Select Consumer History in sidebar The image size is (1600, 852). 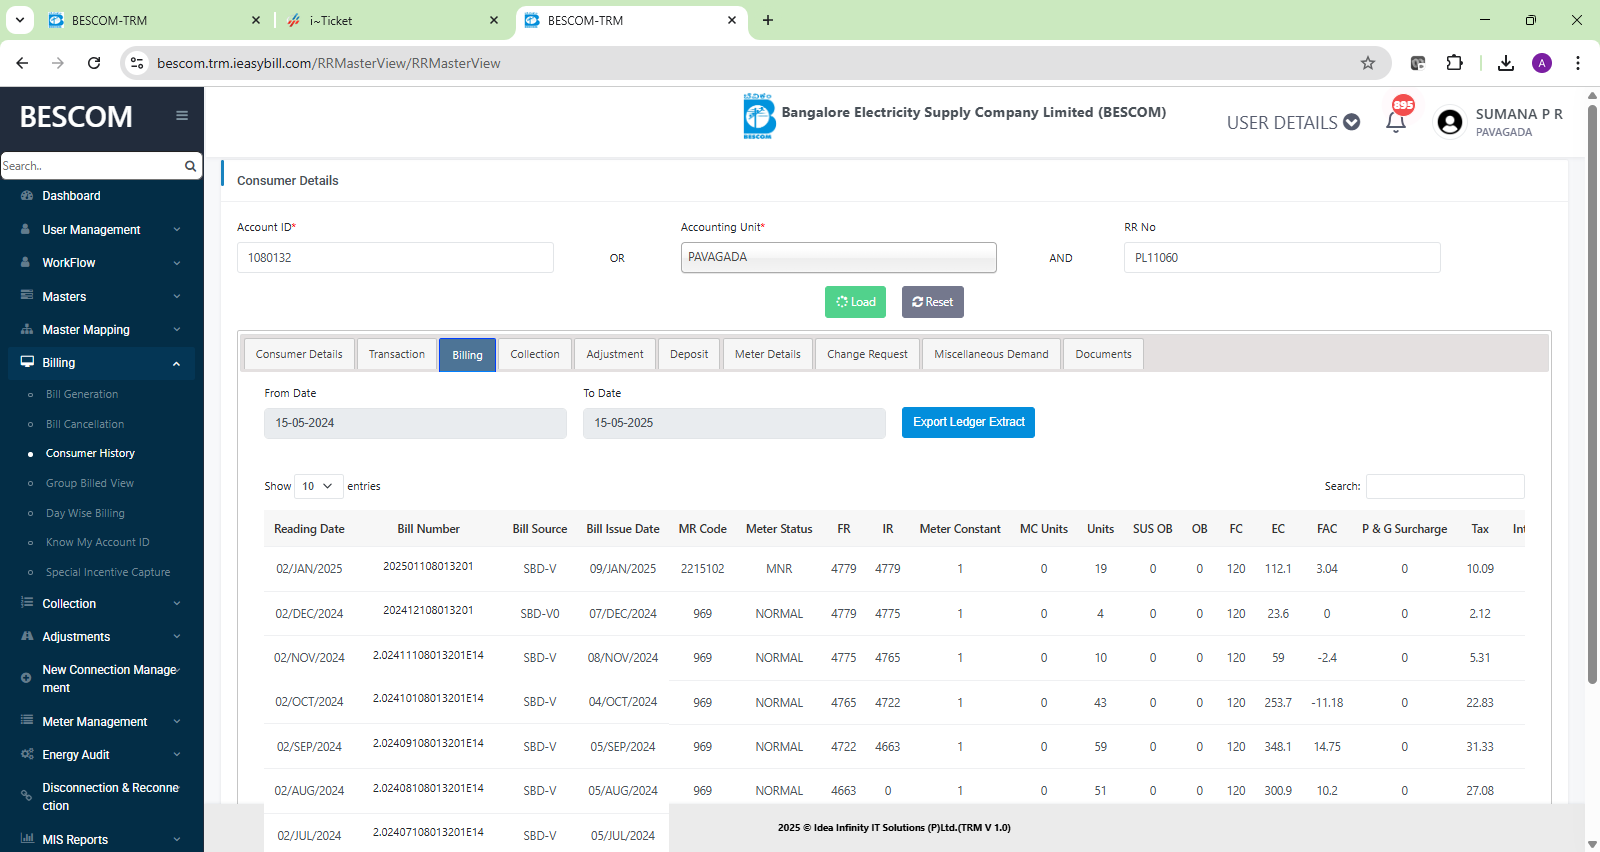[90, 453]
